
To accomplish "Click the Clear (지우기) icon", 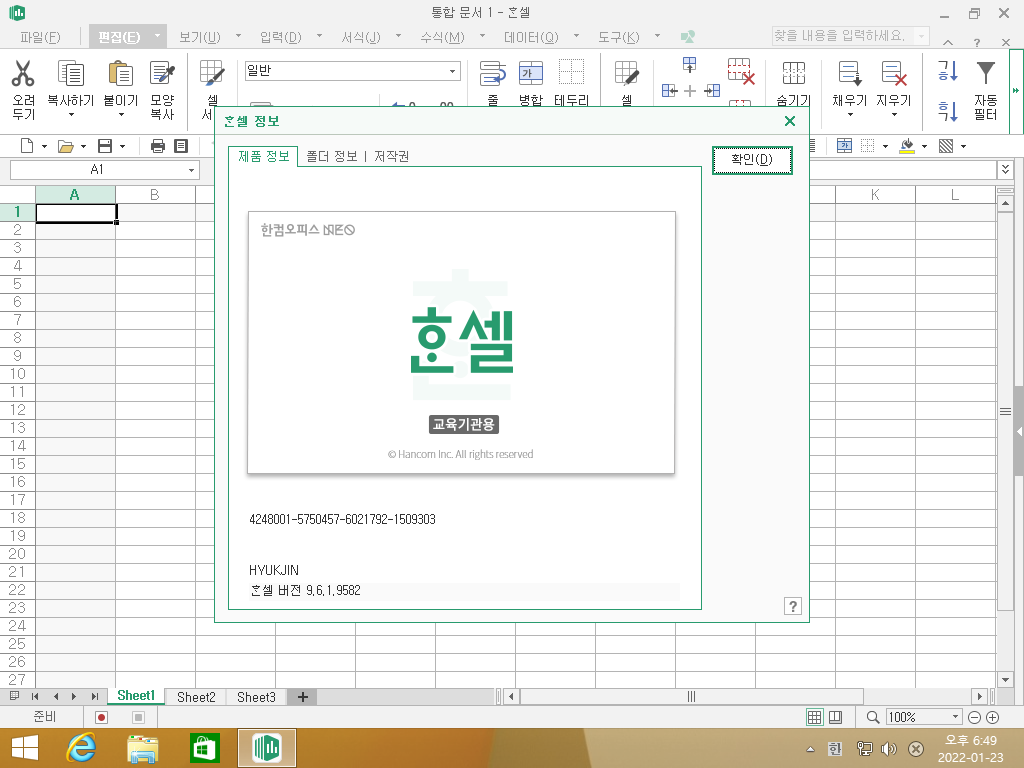I will point(893,73).
